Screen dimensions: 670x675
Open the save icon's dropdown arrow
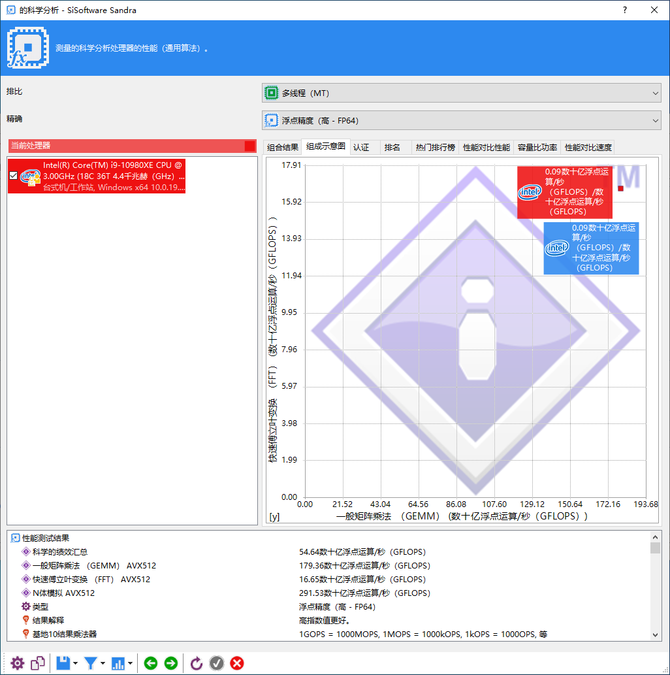(x=75, y=664)
